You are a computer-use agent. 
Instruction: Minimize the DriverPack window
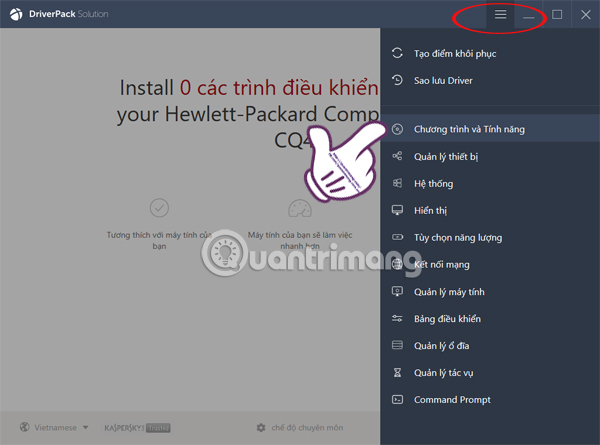pos(528,14)
